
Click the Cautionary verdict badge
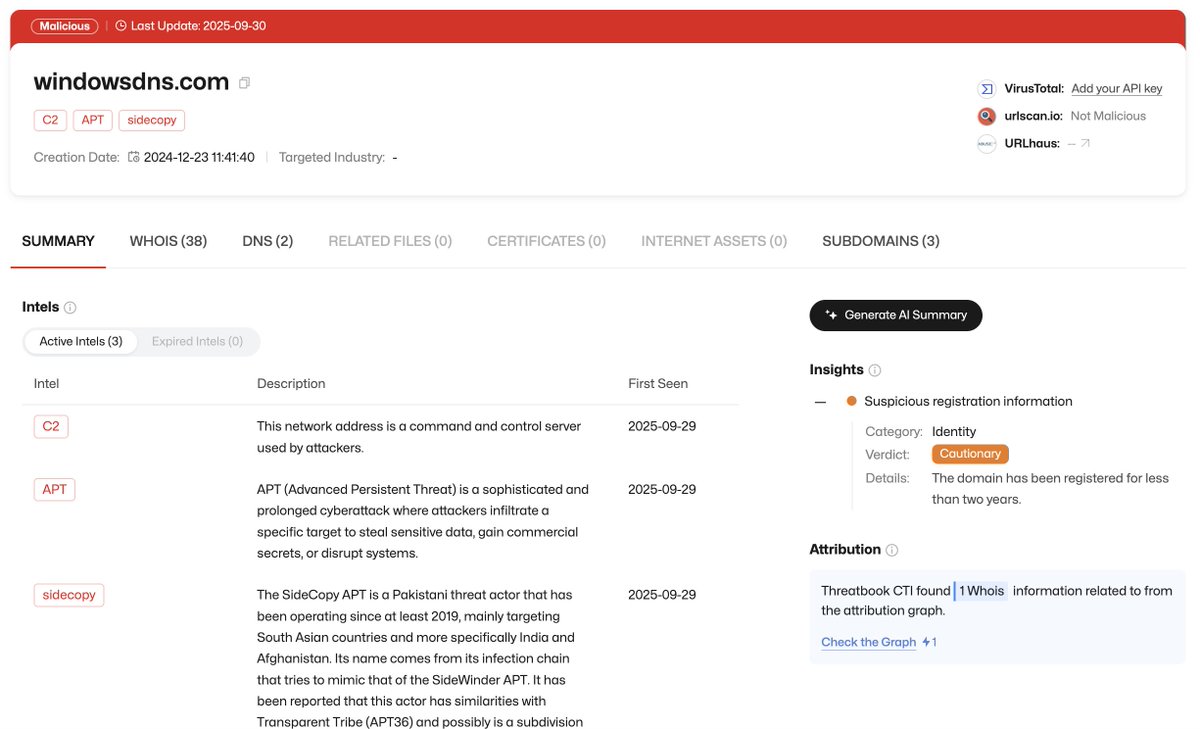970,454
